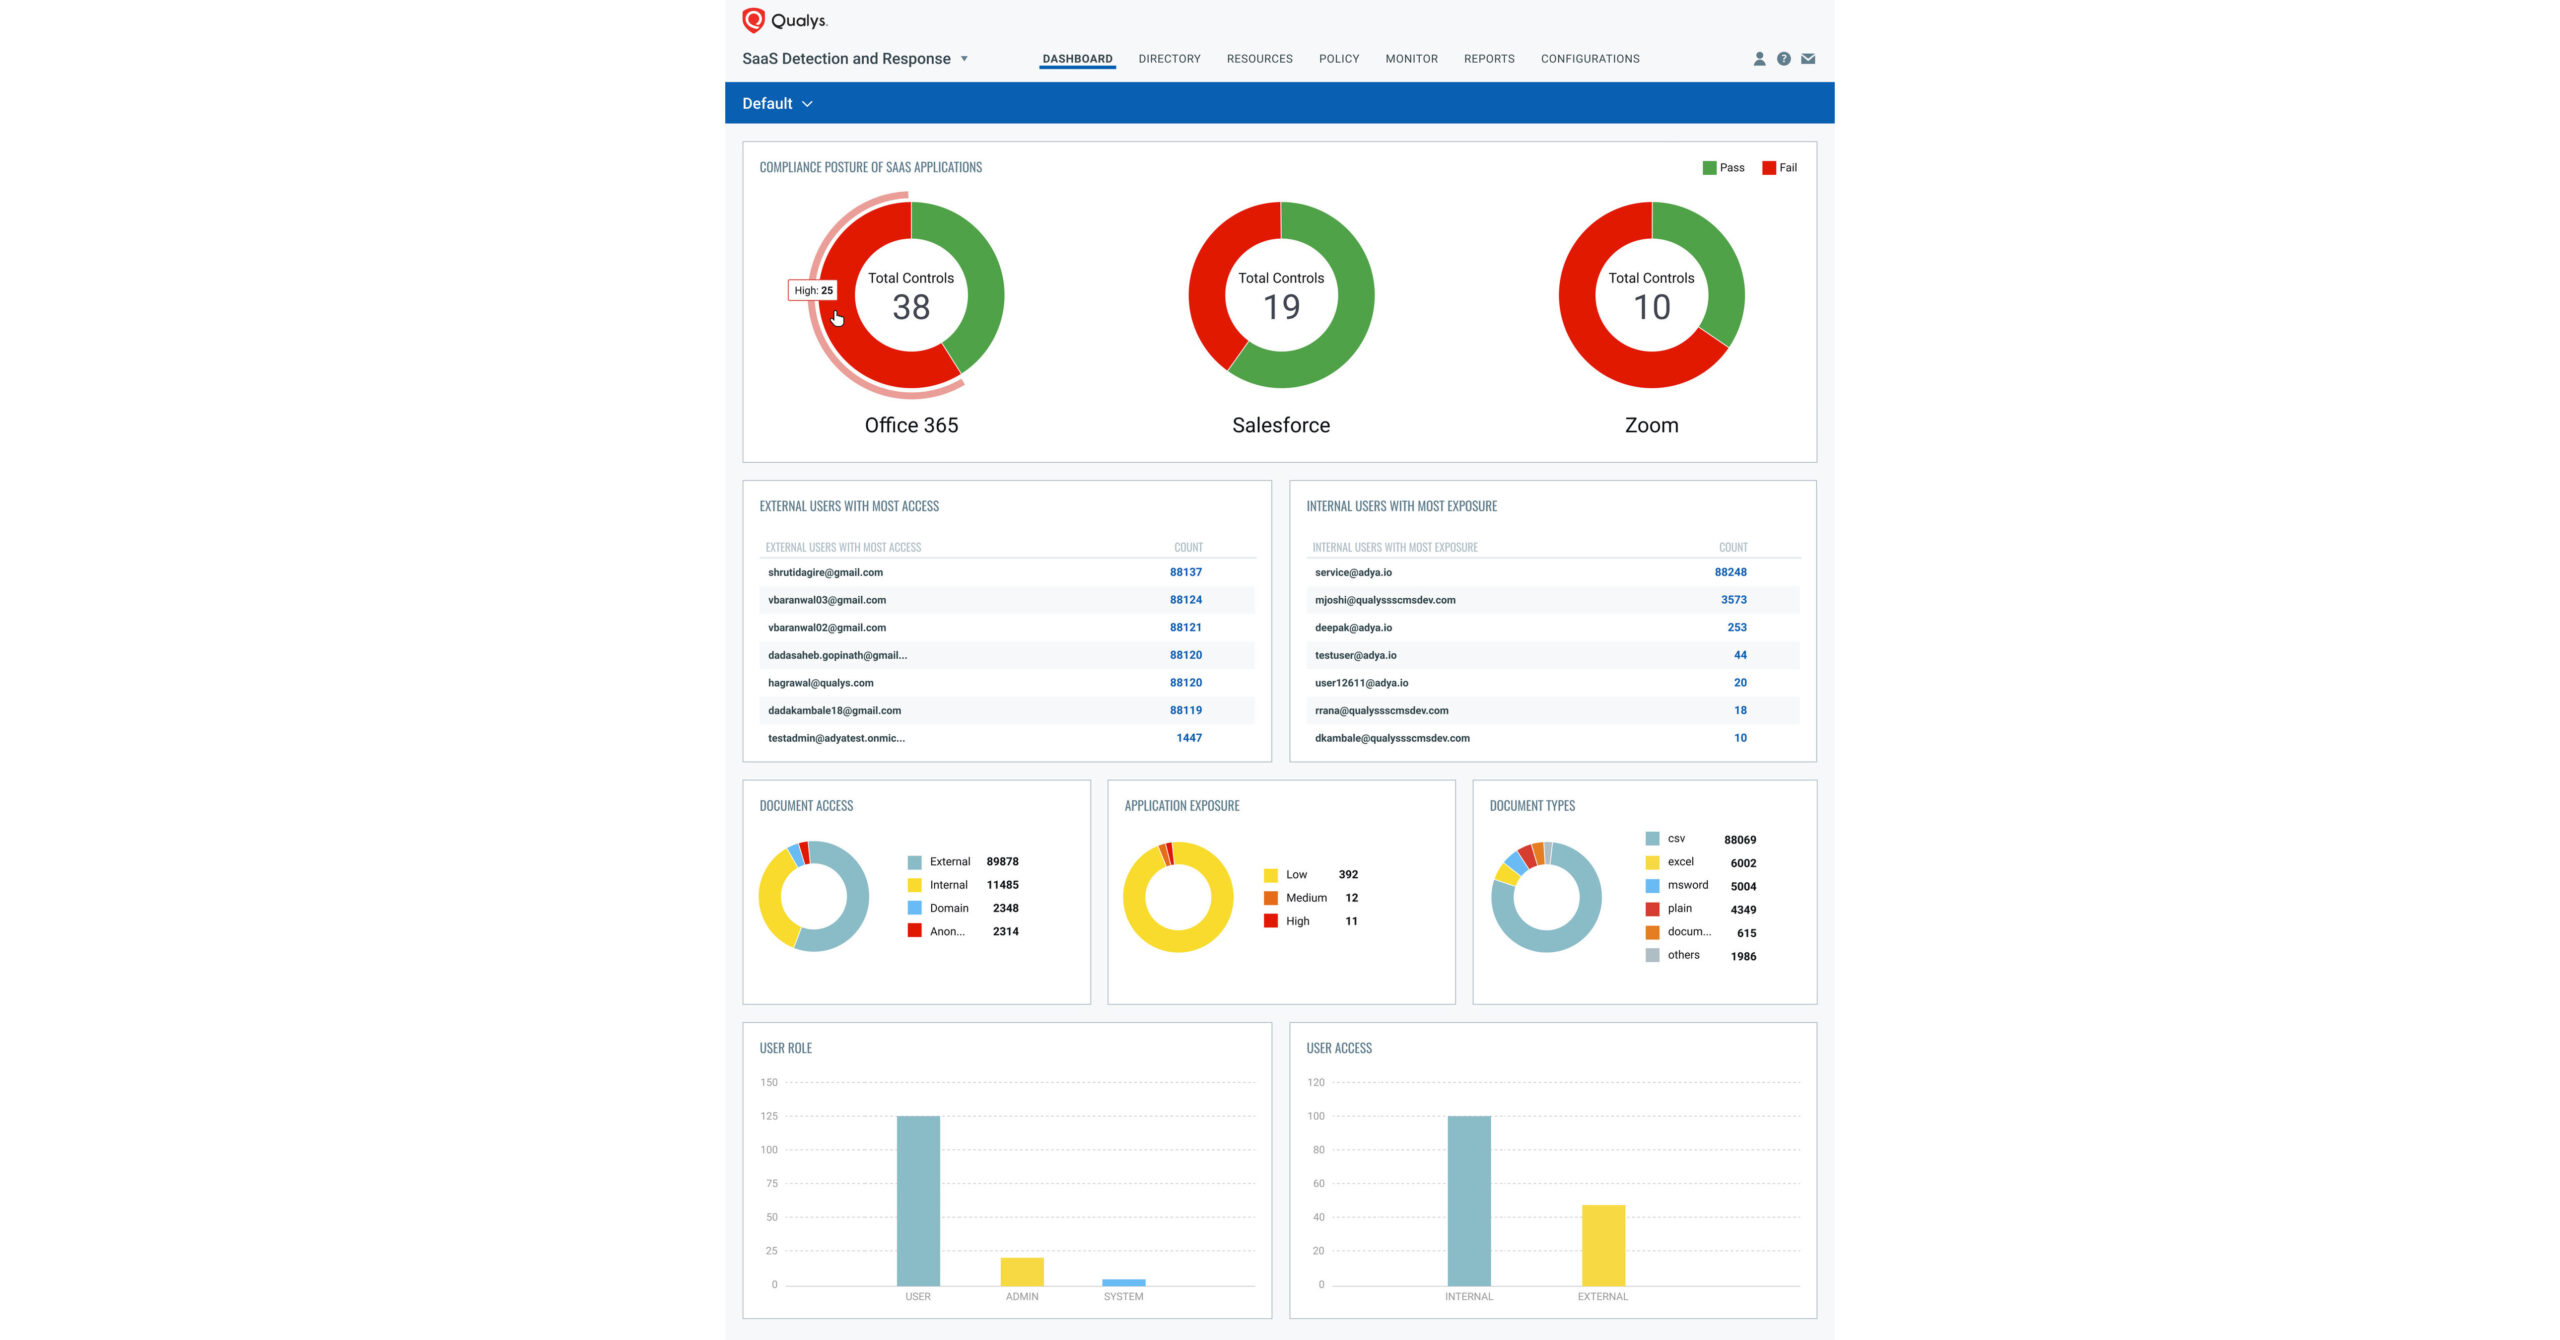Viewport: 2560px width, 1340px height.
Task: Click the SYSTEM bar in User Role chart
Action: (1124, 1282)
